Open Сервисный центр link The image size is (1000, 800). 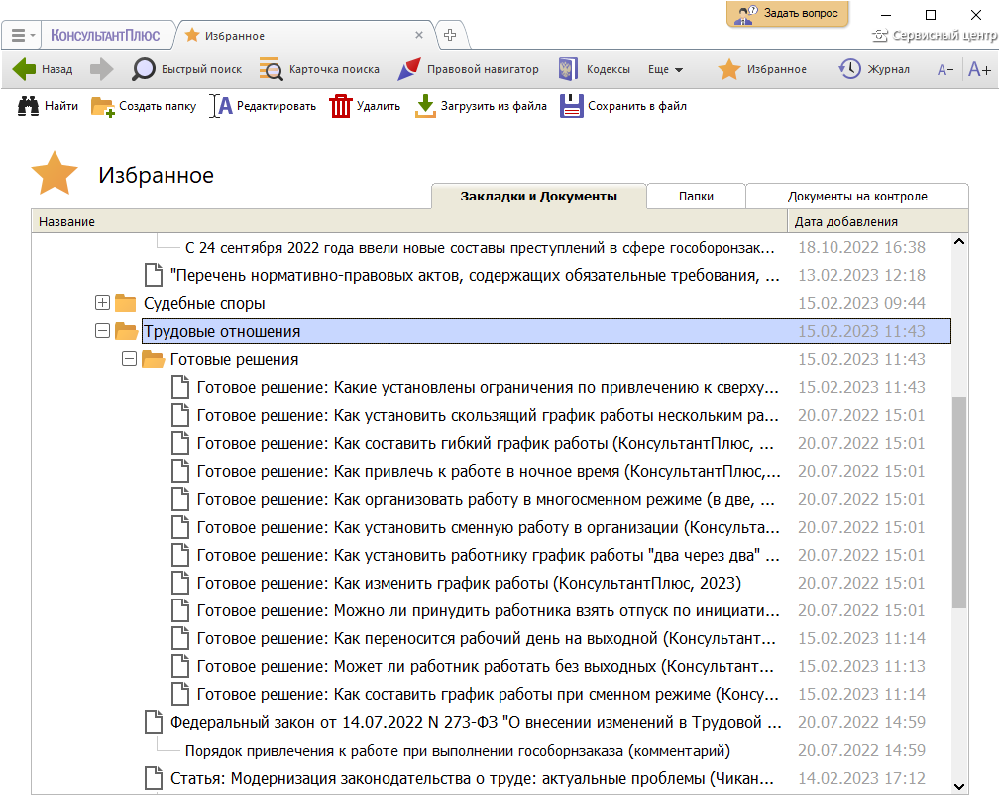tap(934, 35)
